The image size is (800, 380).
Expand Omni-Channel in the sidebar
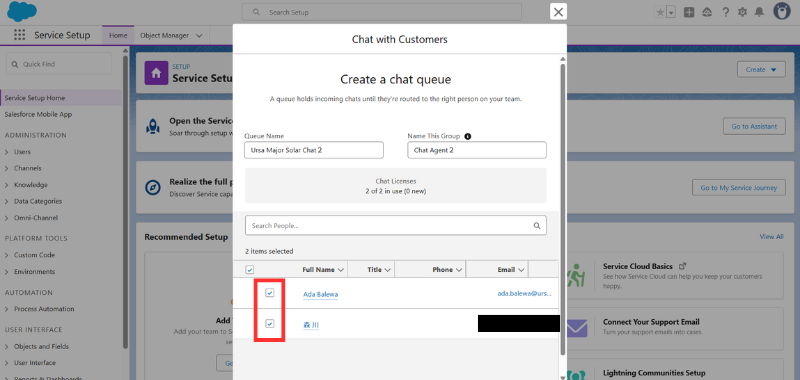[31, 218]
